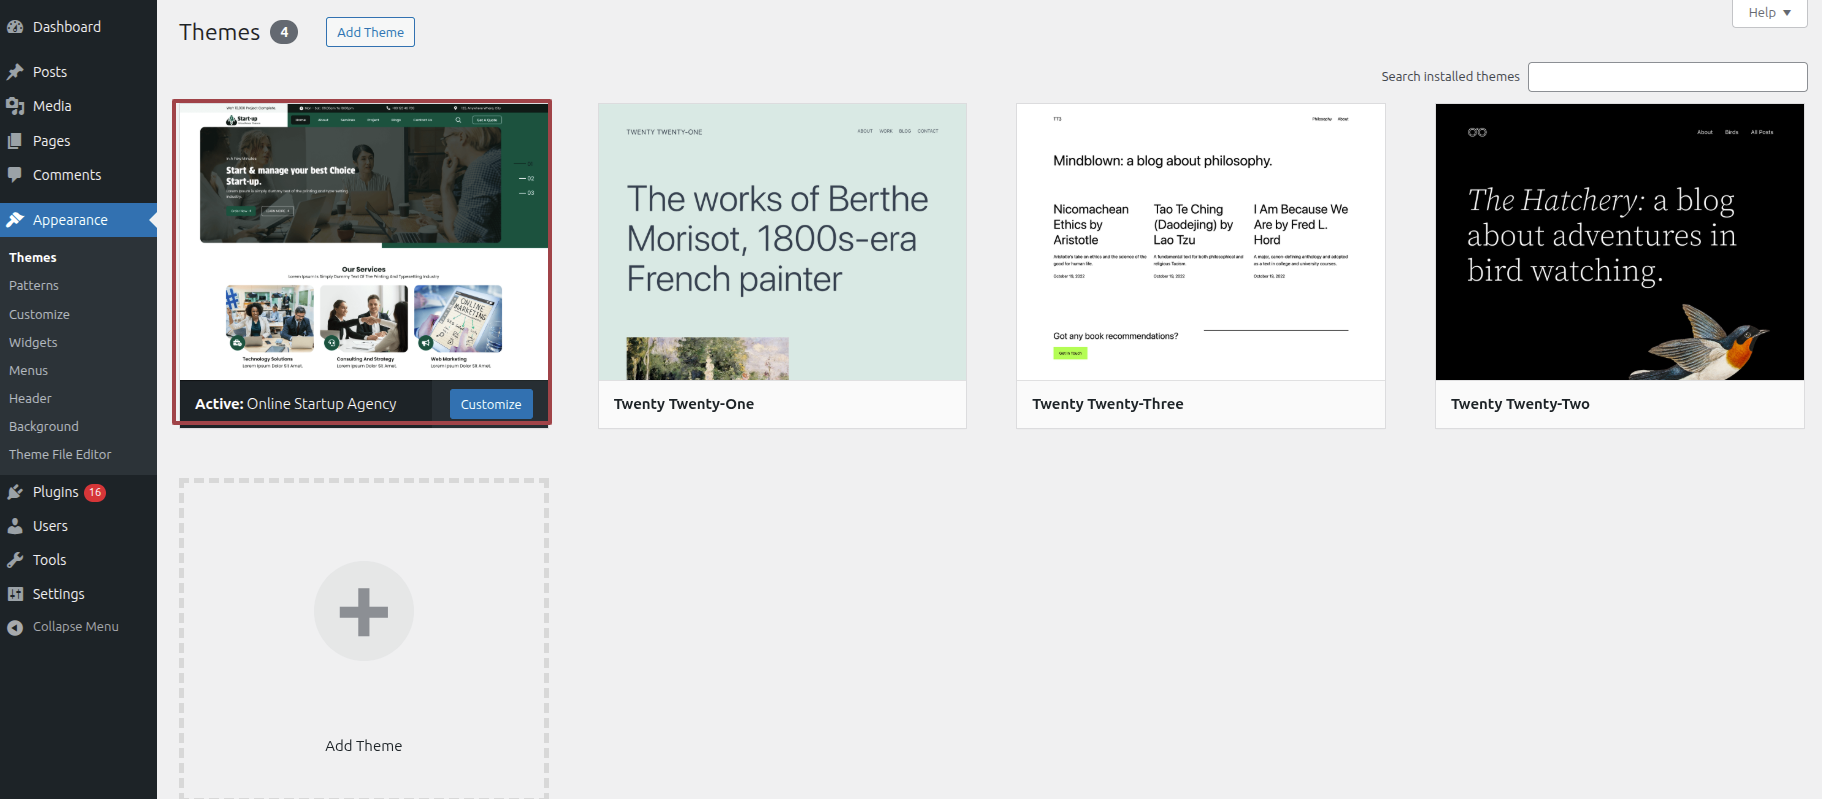The width and height of the screenshot is (1822, 799).
Task: Click the Users person icon
Action: [15, 526]
